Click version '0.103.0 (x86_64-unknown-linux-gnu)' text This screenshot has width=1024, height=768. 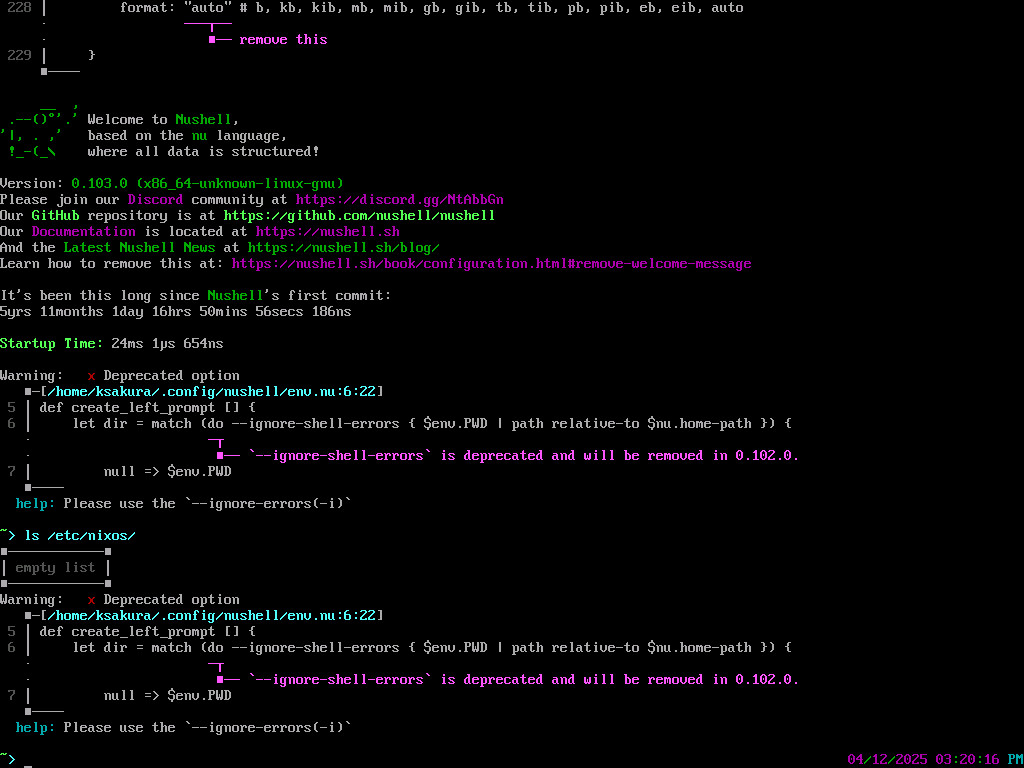[x=208, y=184]
